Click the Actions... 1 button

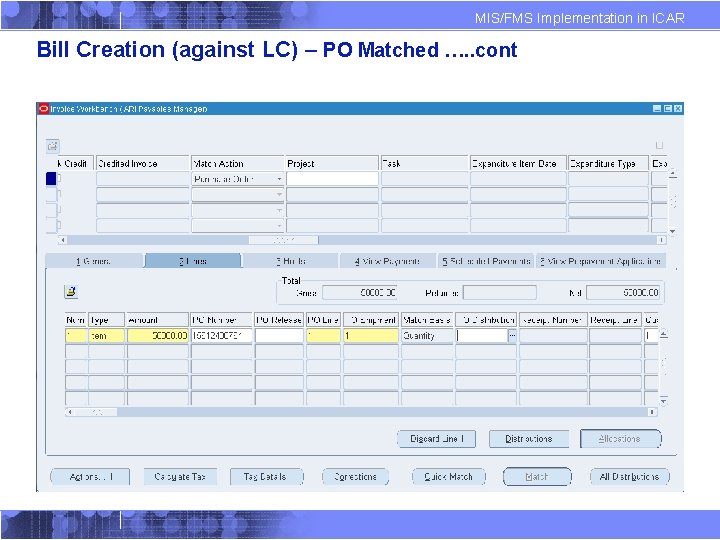(x=90, y=477)
